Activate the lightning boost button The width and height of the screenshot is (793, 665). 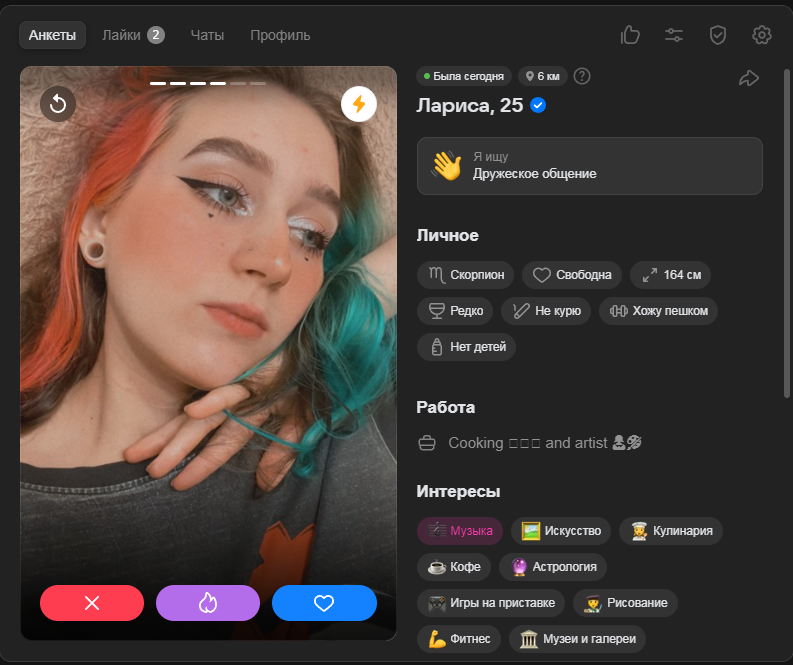[359, 104]
